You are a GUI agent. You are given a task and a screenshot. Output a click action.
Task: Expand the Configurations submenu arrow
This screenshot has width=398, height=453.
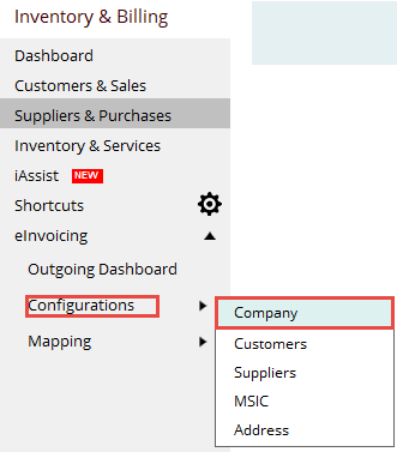pyautogui.click(x=203, y=306)
